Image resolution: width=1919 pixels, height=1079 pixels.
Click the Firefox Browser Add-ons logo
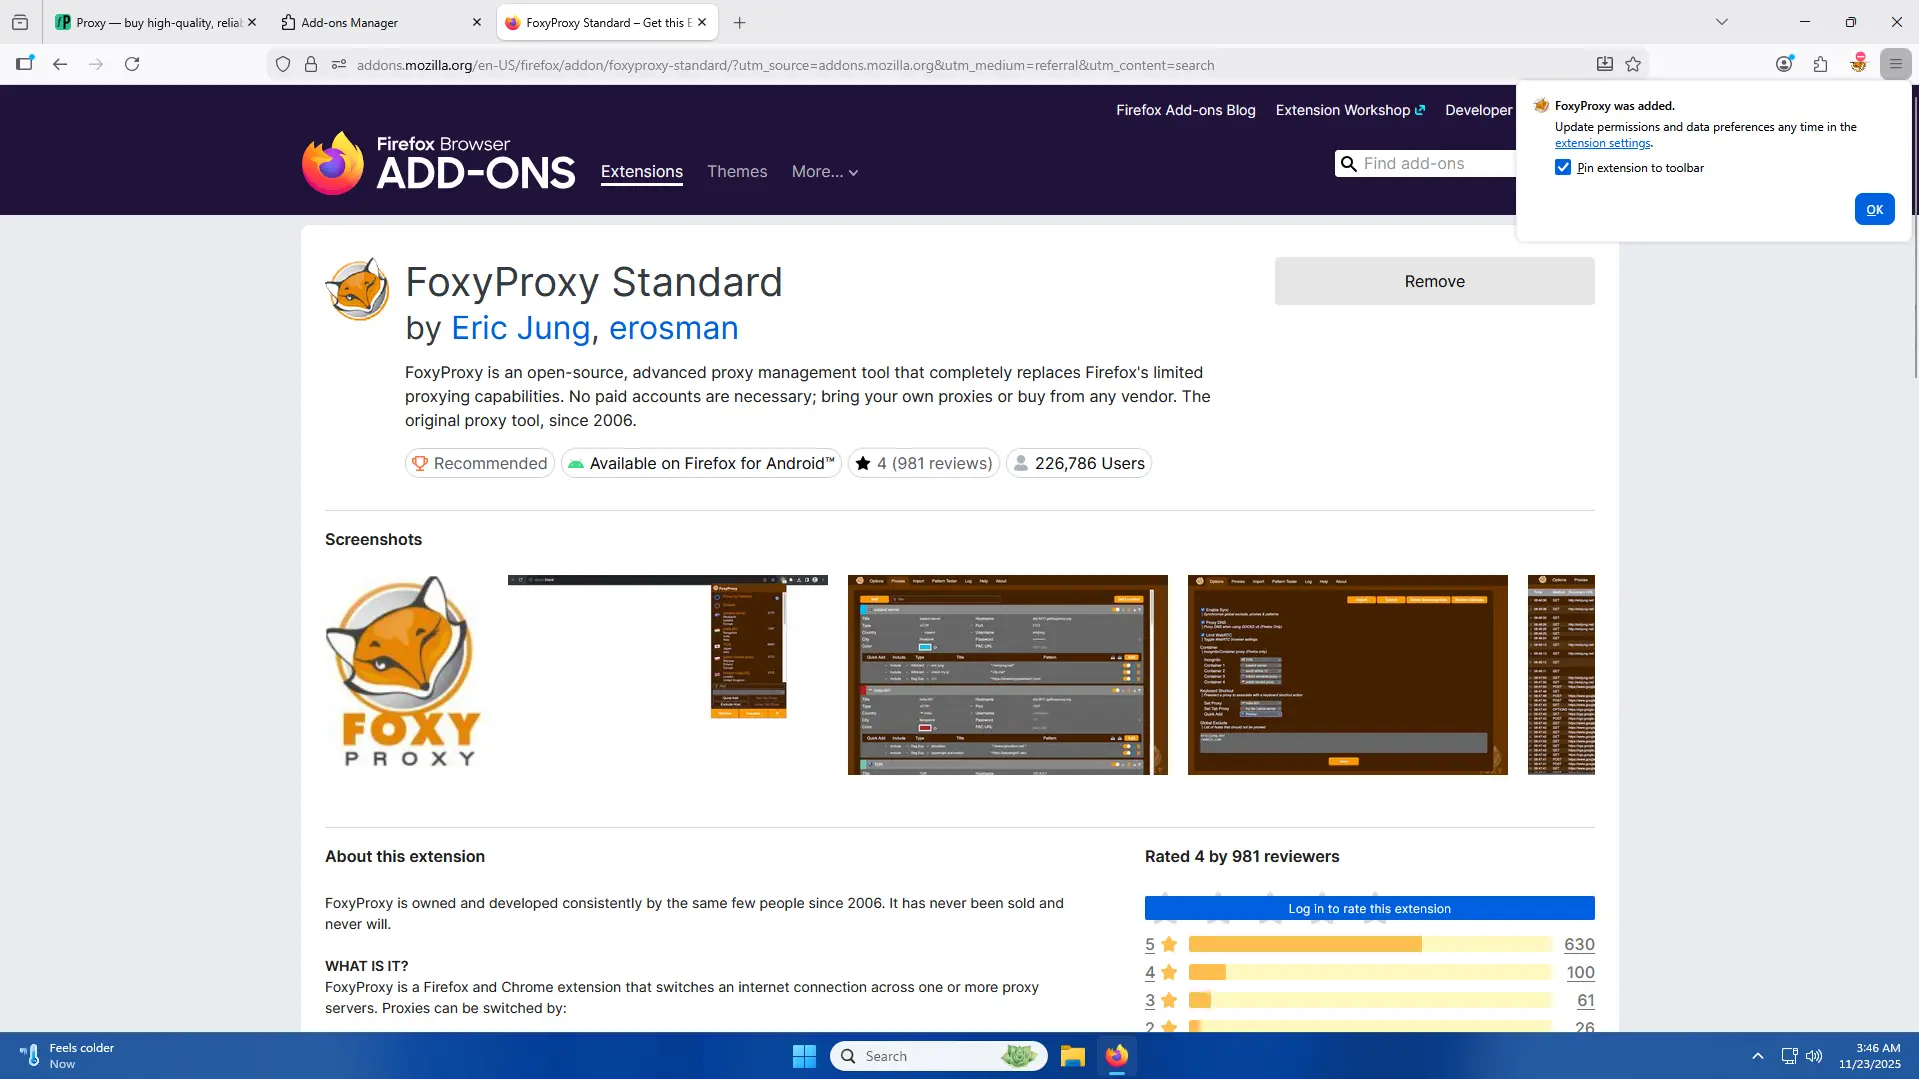439,163
